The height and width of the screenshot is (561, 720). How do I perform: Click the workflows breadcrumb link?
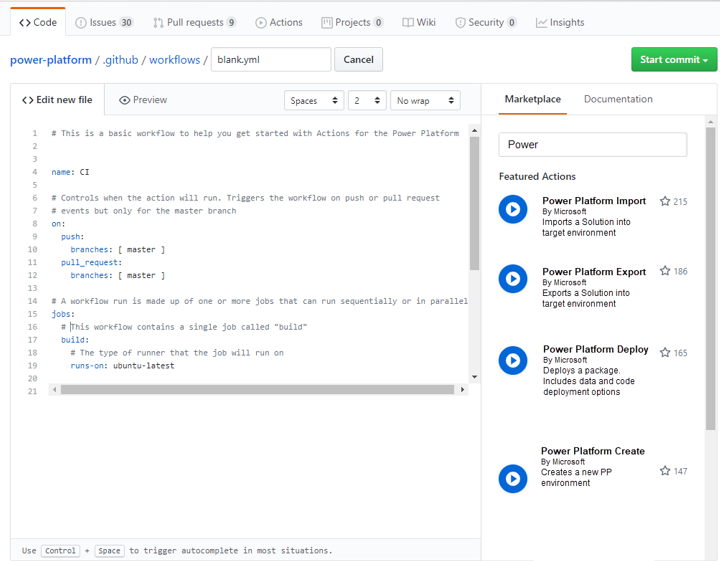[x=174, y=60]
